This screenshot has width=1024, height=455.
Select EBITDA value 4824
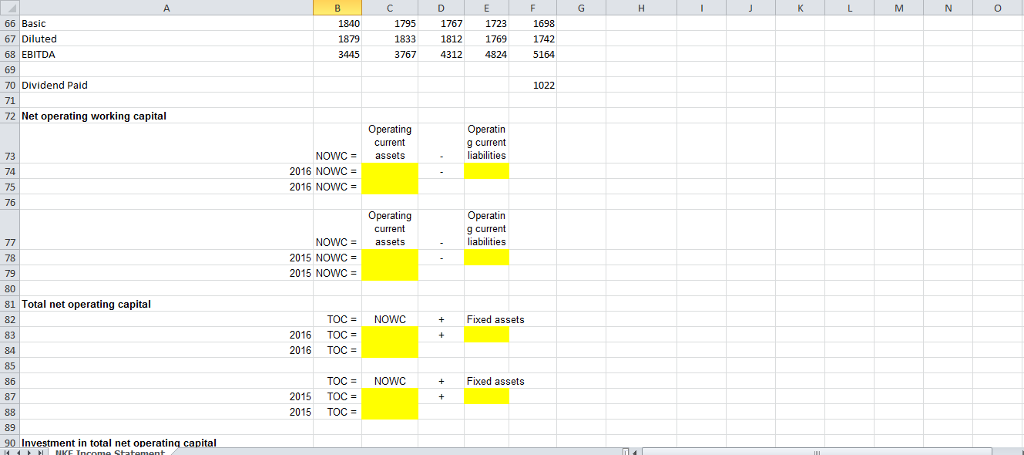487,55
